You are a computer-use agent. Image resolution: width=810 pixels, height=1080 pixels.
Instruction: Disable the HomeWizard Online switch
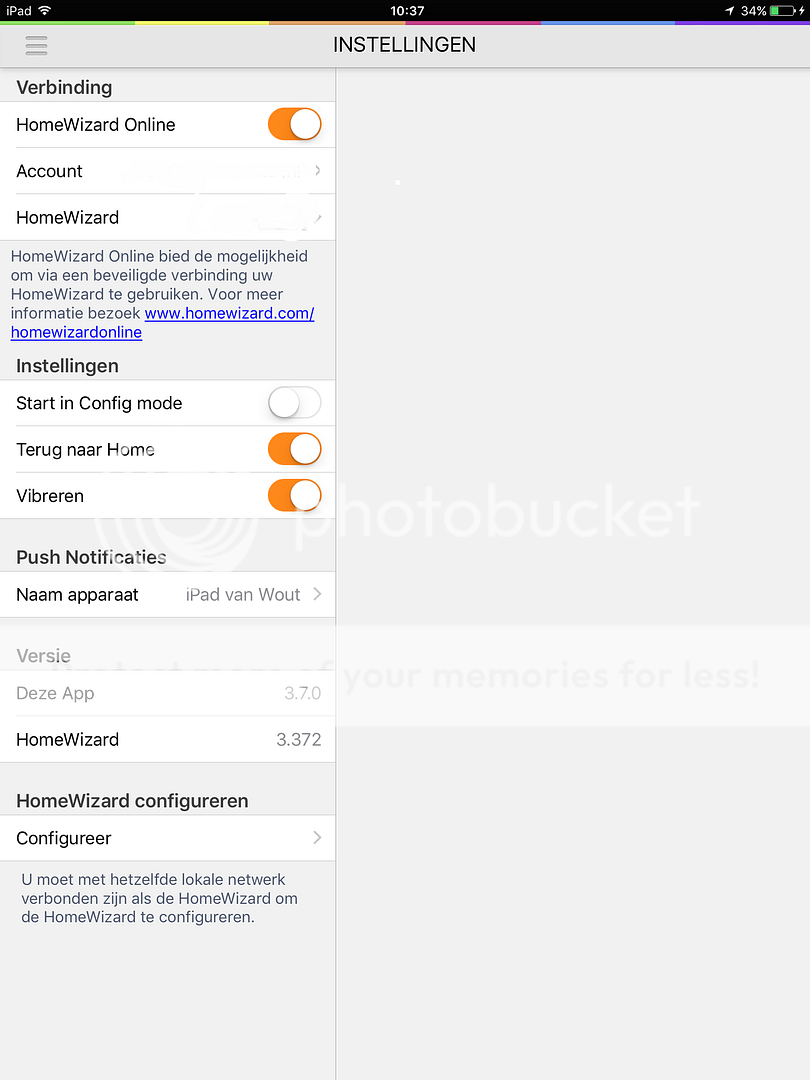(x=295, y=125)
